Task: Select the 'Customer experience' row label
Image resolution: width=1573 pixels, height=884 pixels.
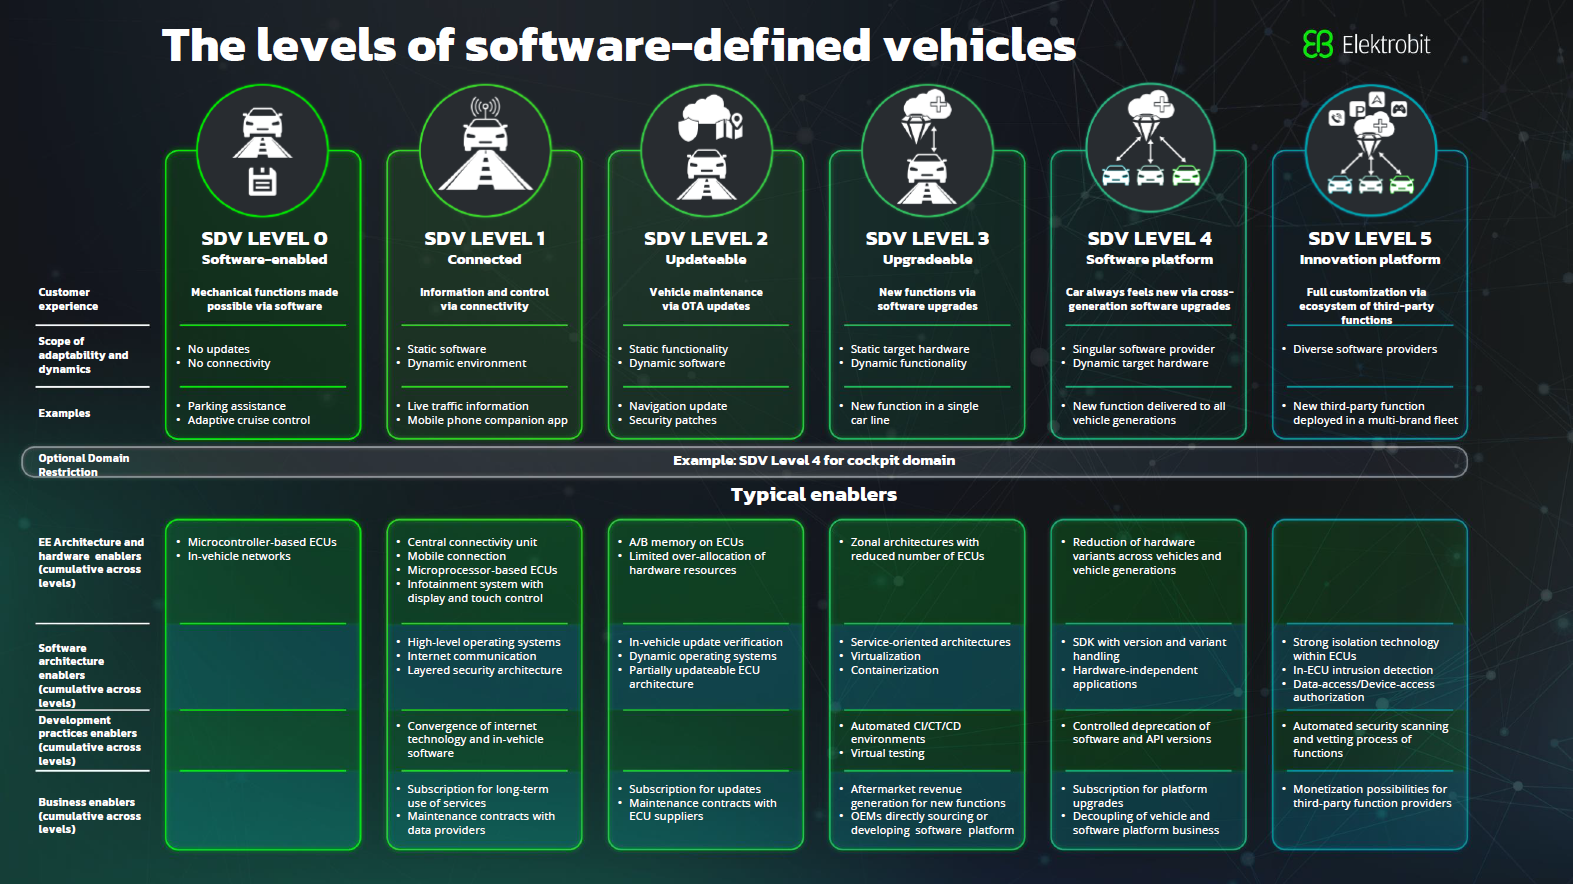Action: [68, 299]
